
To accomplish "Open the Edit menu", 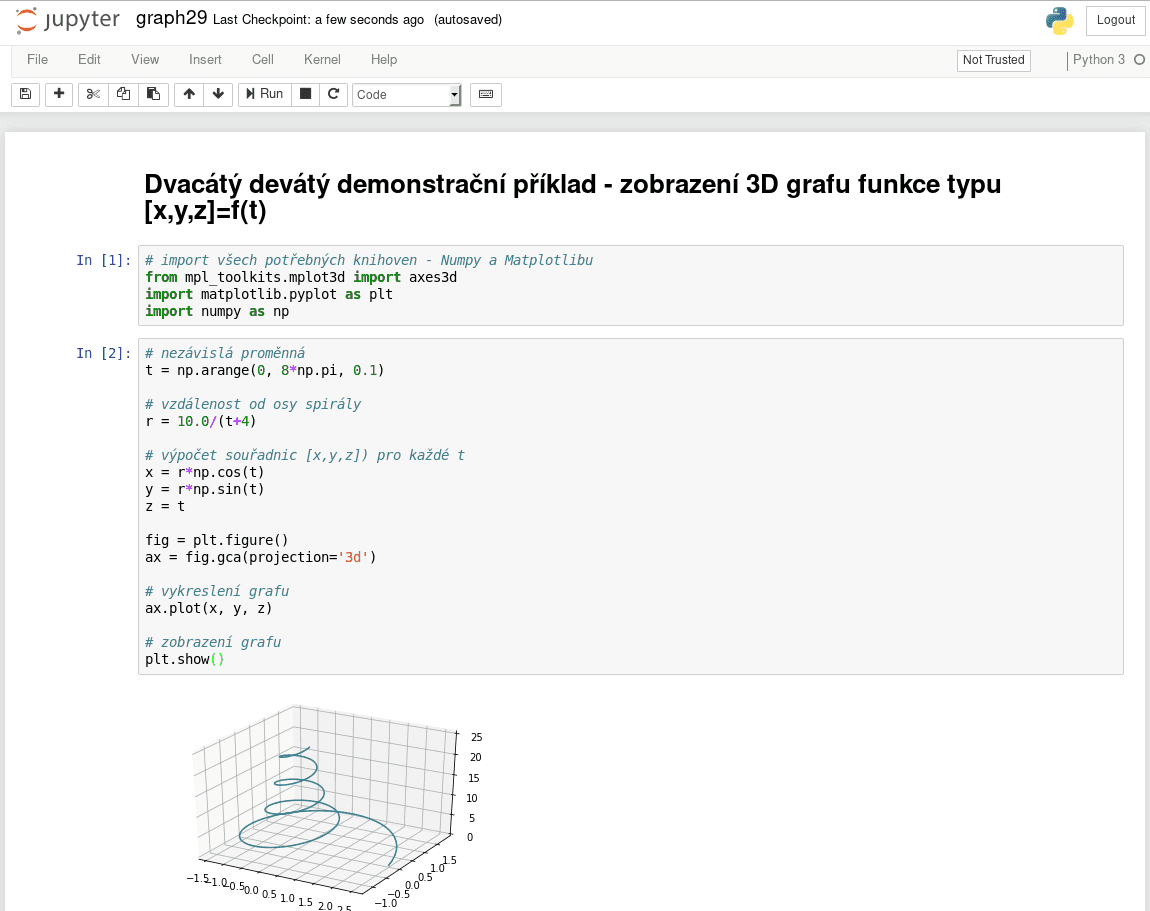I will [89, 60].
